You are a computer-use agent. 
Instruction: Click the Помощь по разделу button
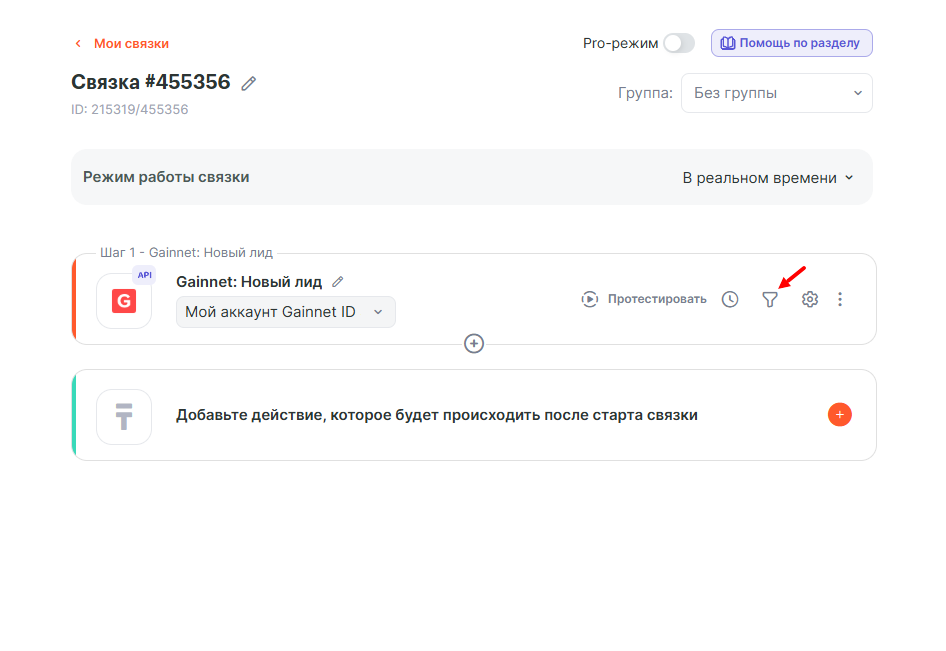(791, 43)
